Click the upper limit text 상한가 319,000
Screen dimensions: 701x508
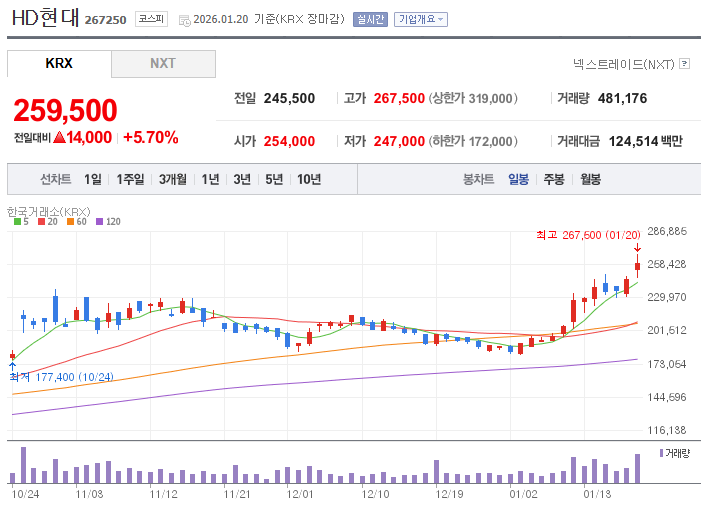point(473,98)
